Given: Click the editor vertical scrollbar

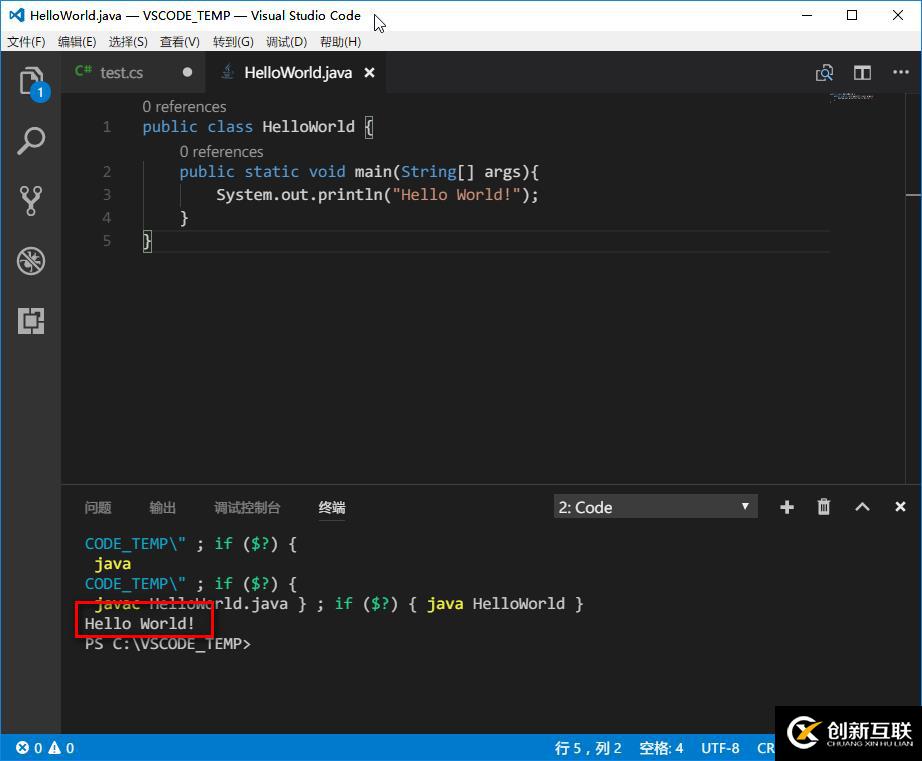Looking at the screenshot, I should pos(913,288).
